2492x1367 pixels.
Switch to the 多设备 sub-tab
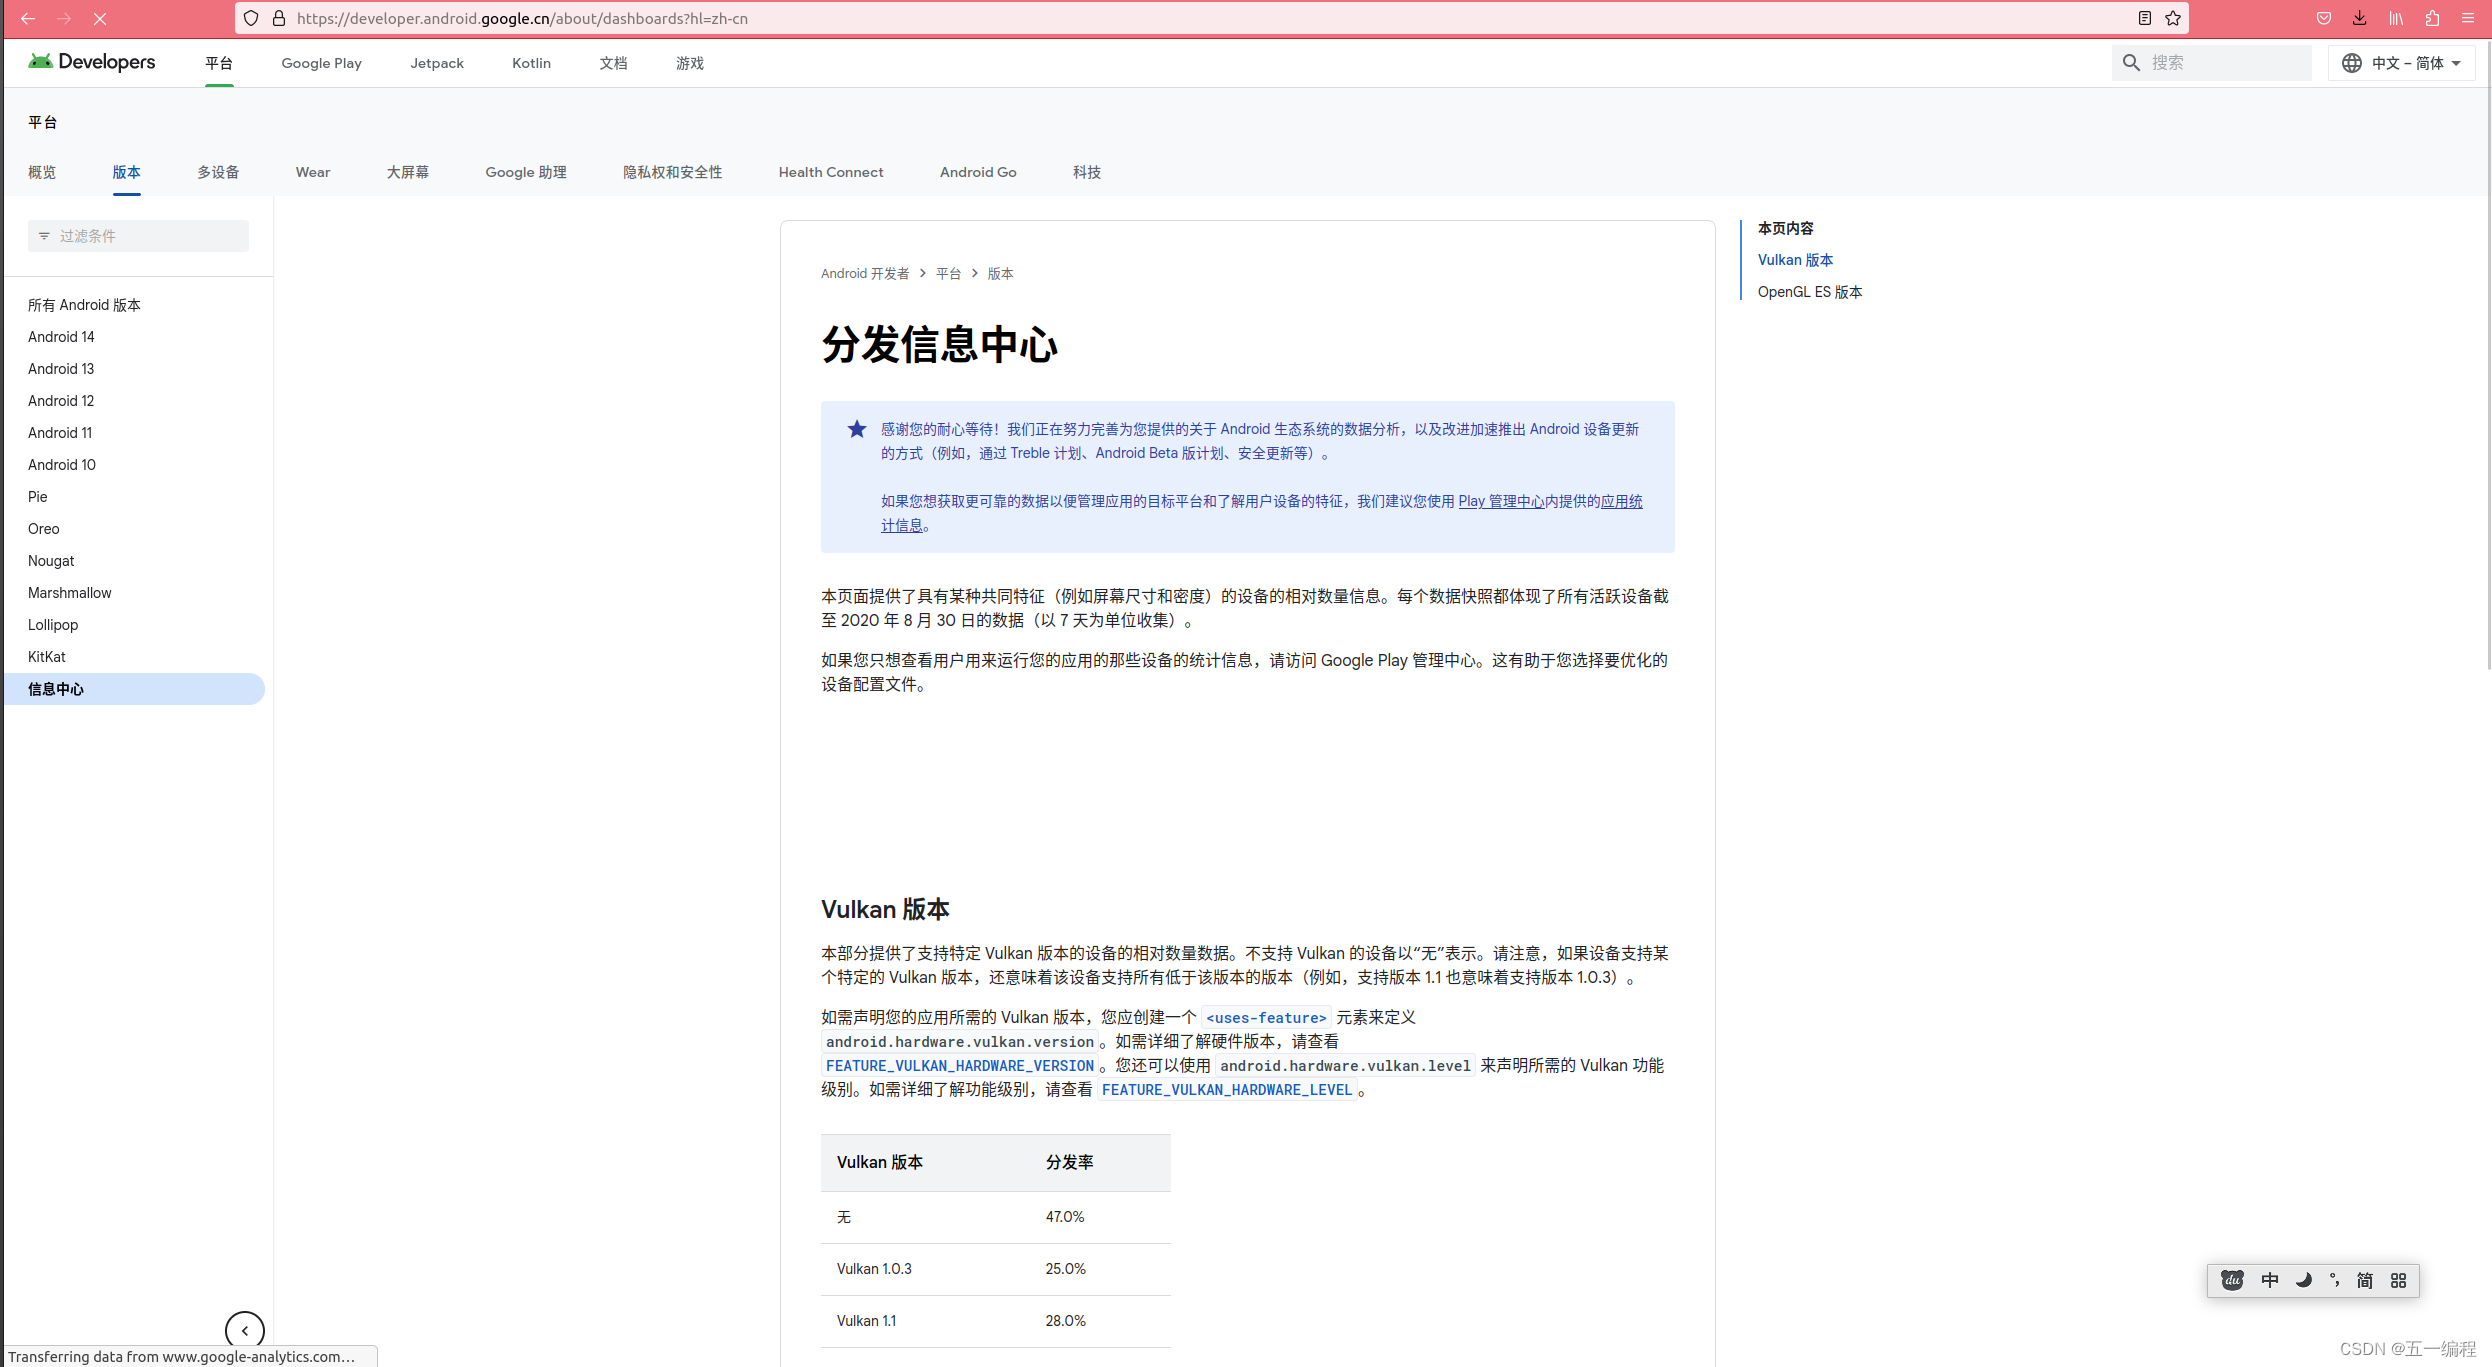coord(218,172)
